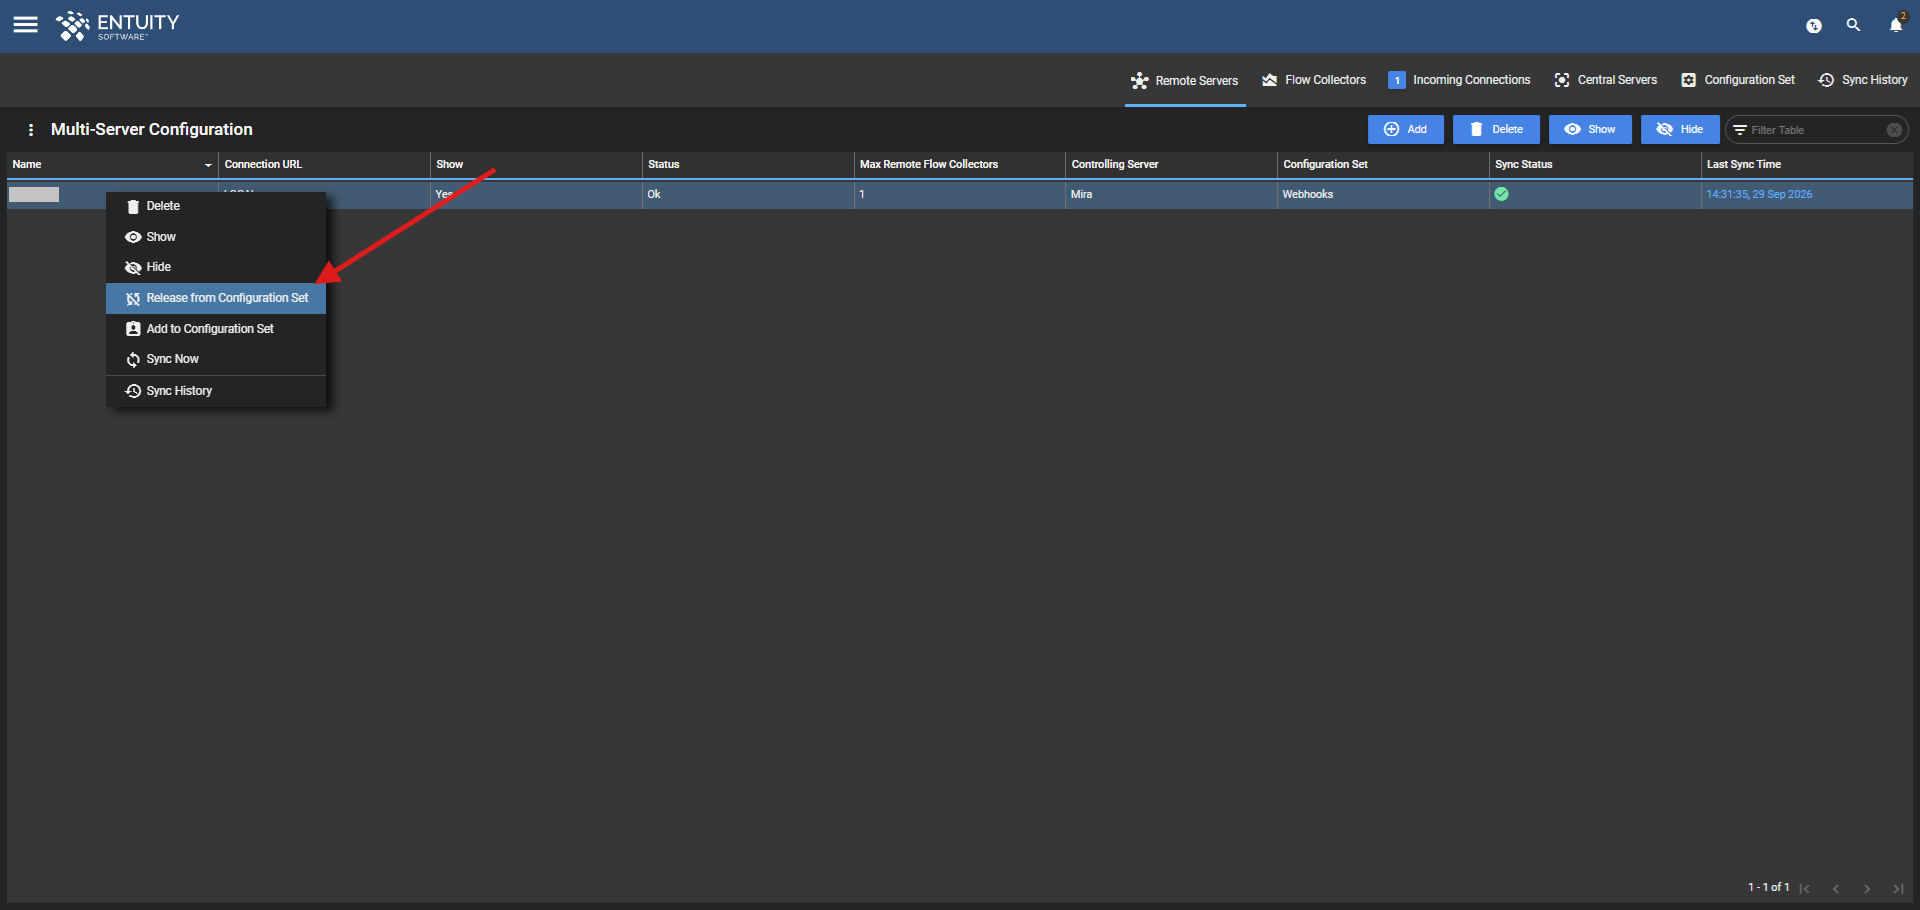1920x910 pixels.
Task: Choose Sync History in the context menu
Action: point(216,391)
